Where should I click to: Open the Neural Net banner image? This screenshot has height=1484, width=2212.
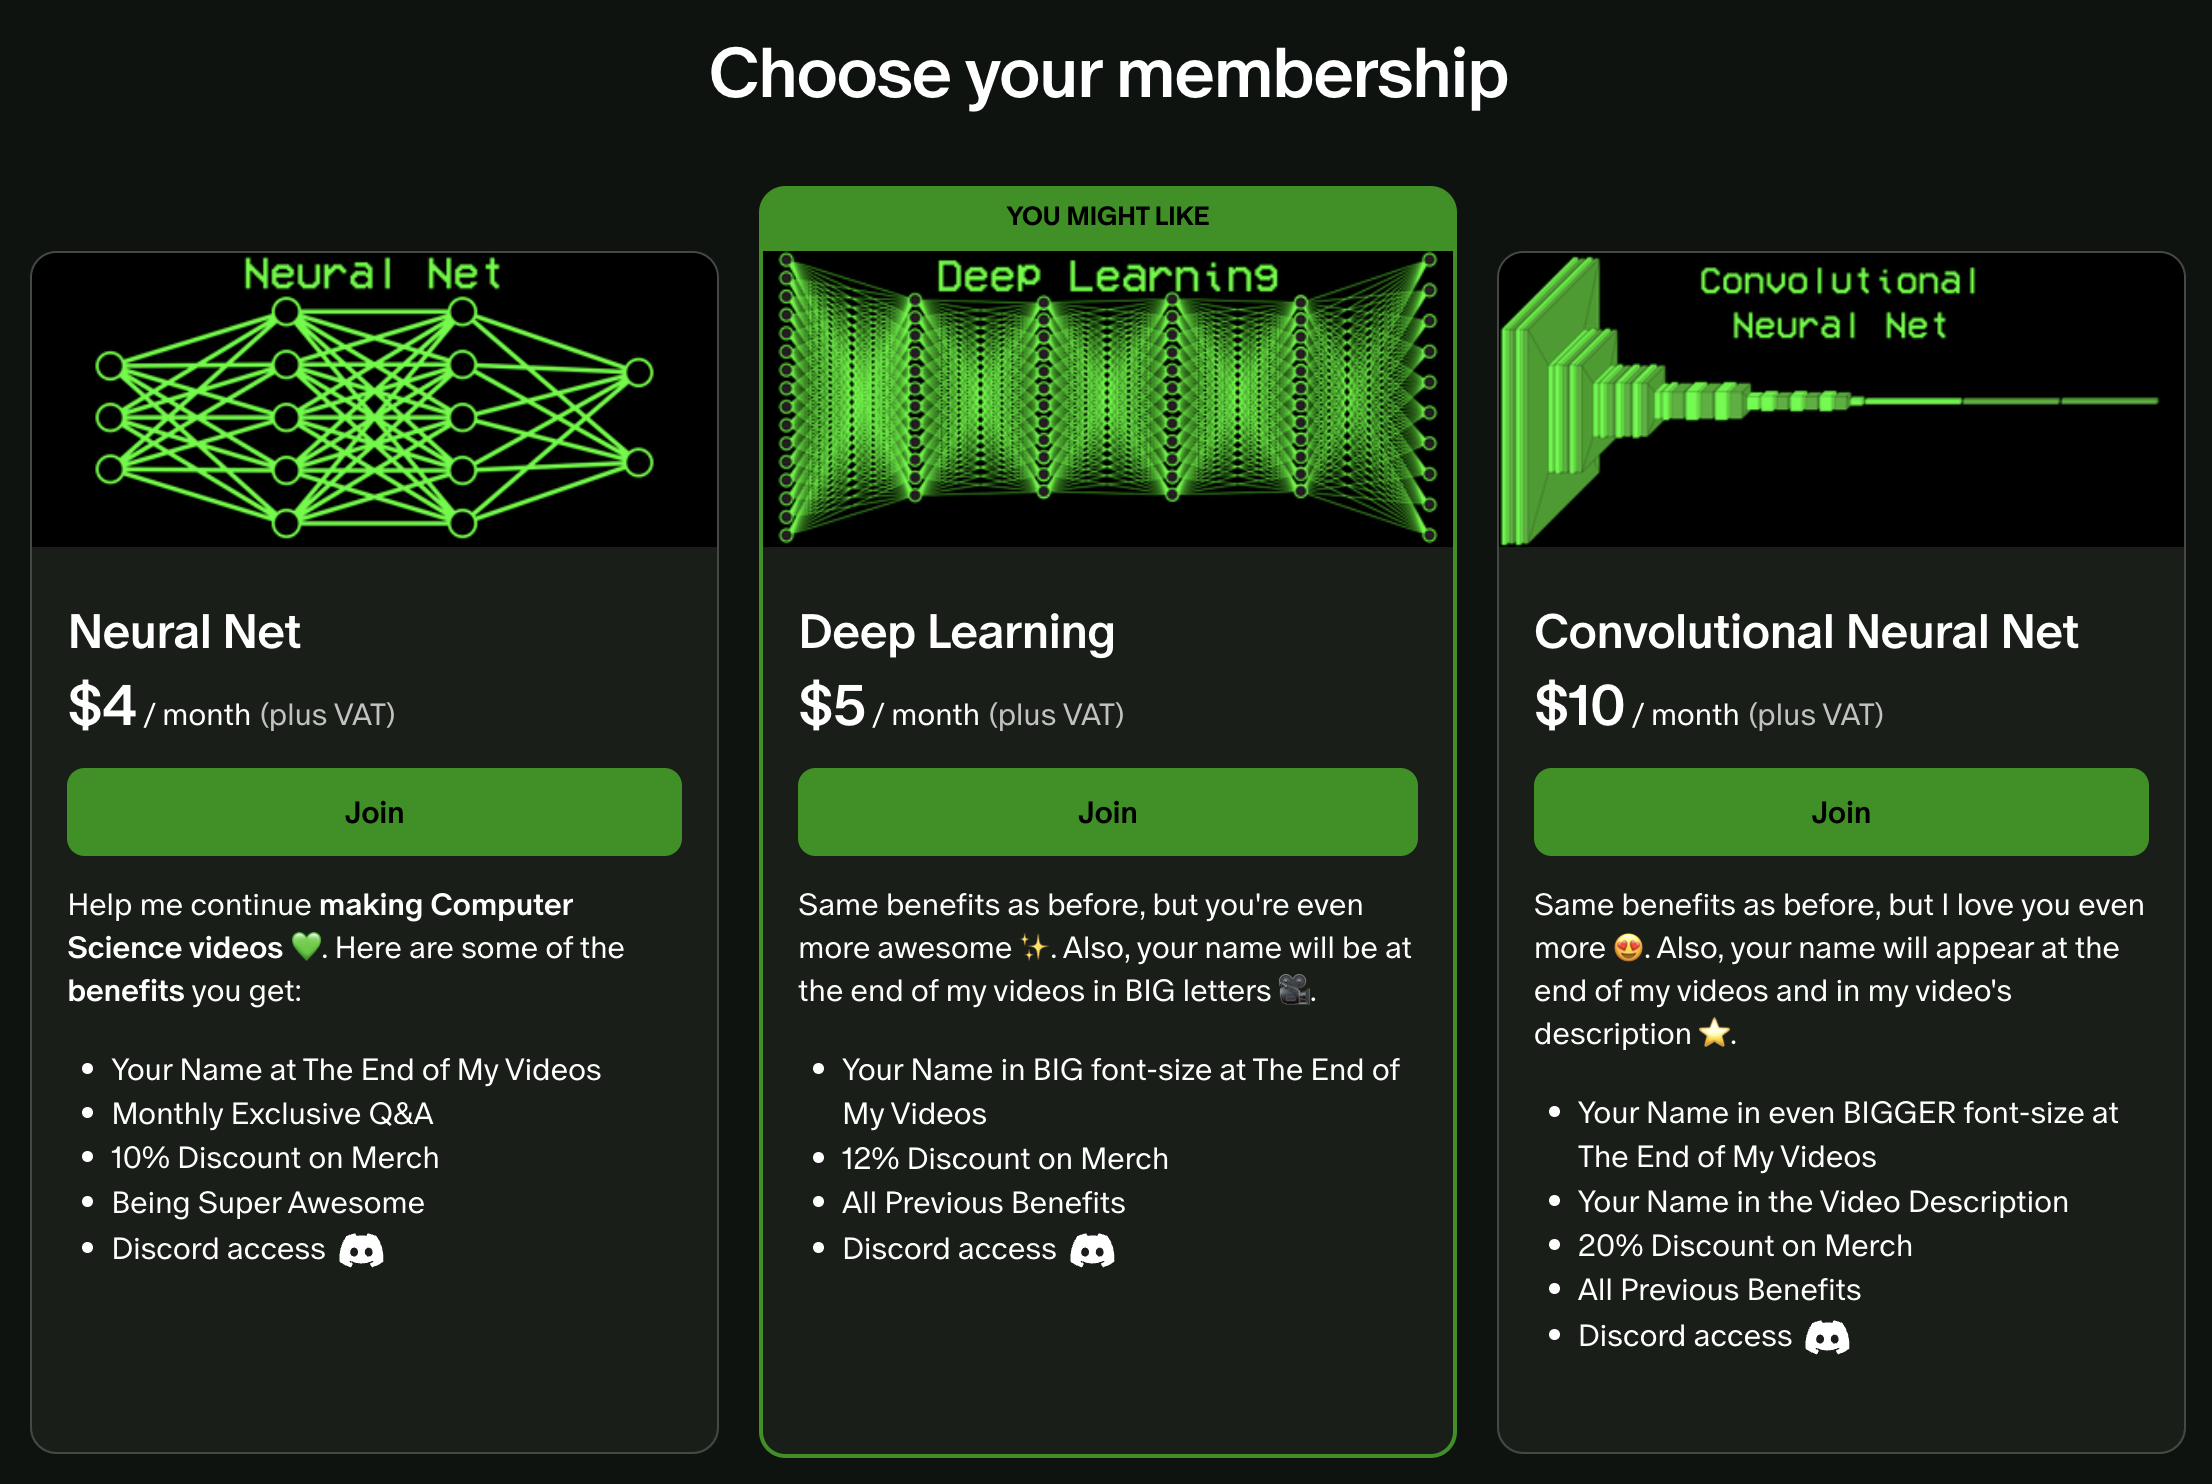click(x=374, y=399)
